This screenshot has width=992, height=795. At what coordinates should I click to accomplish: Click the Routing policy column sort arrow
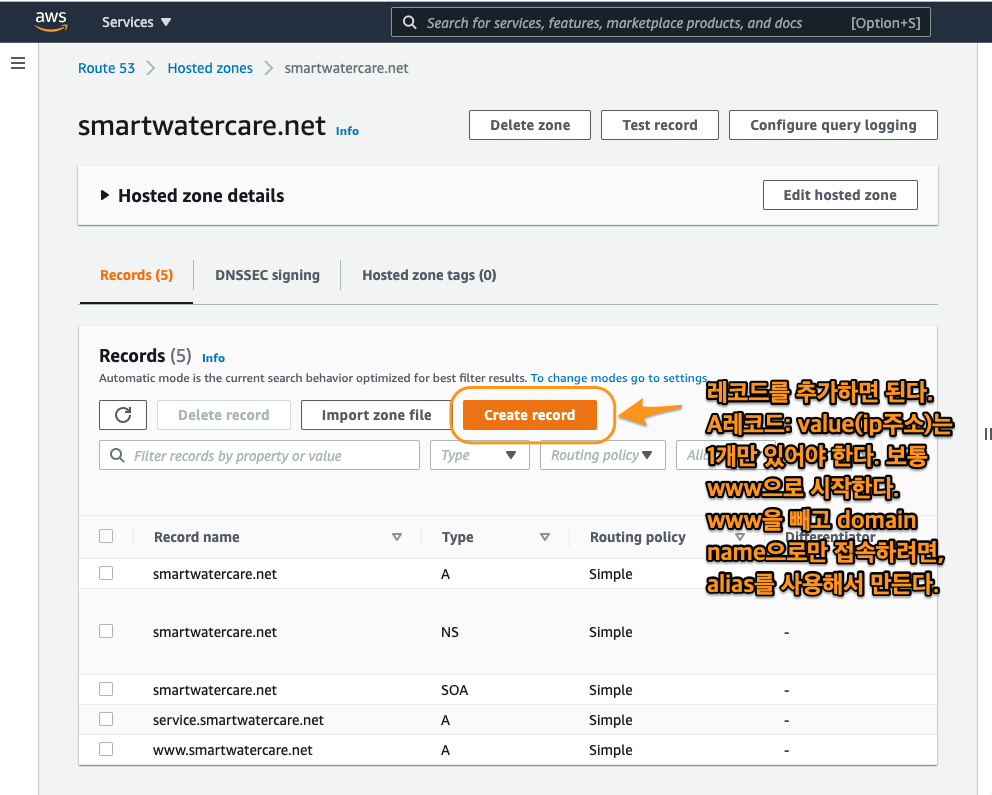coord(740,537)
